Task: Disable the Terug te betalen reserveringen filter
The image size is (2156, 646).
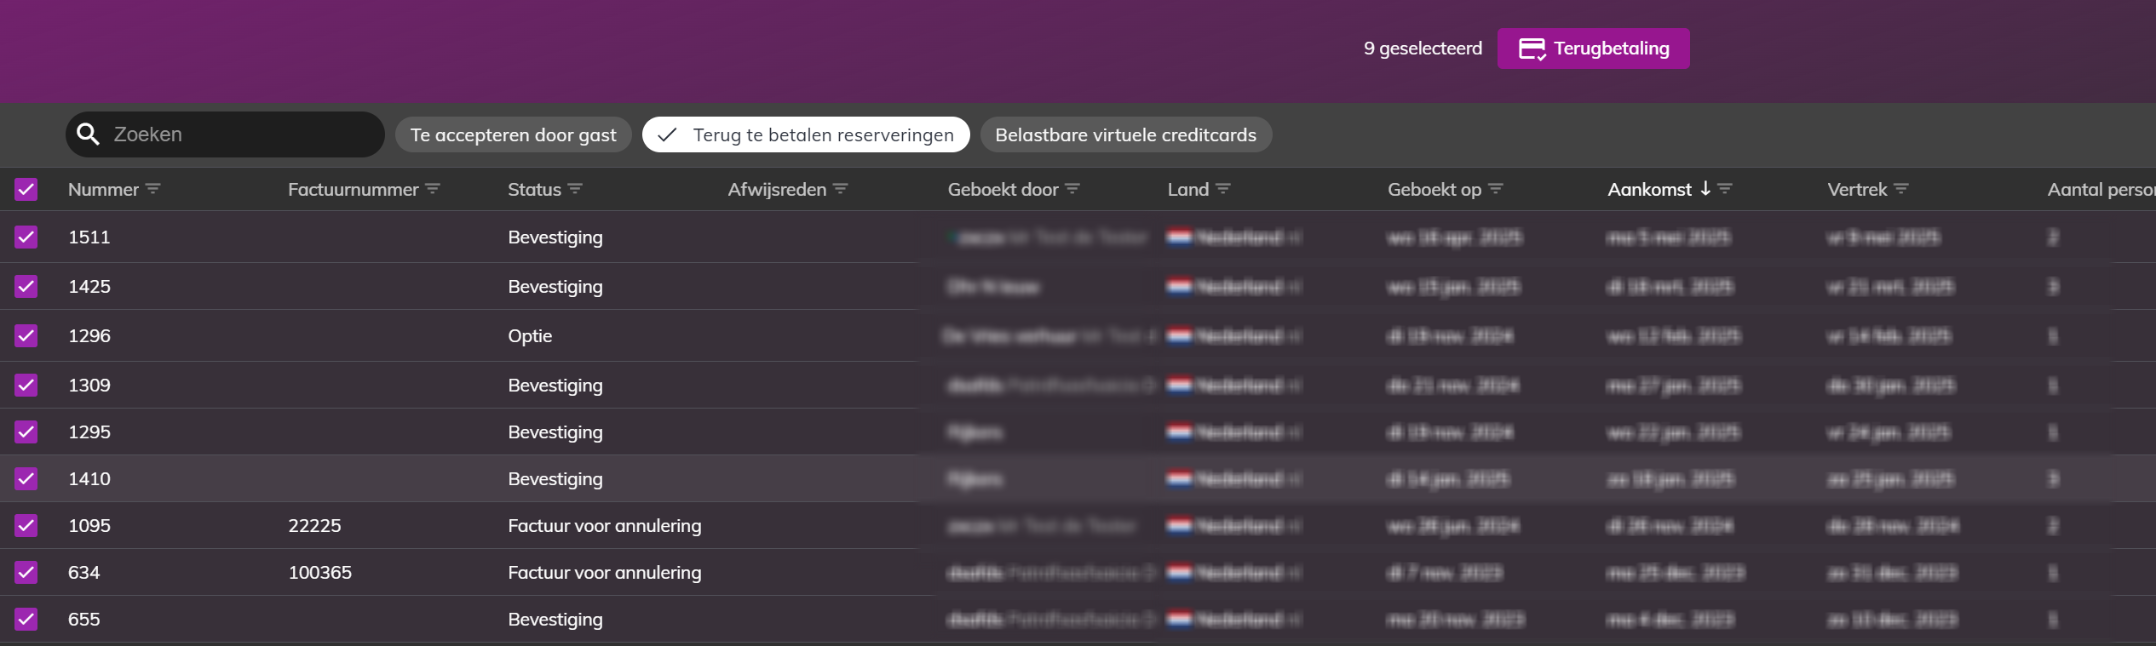Action: pos(806,135)
